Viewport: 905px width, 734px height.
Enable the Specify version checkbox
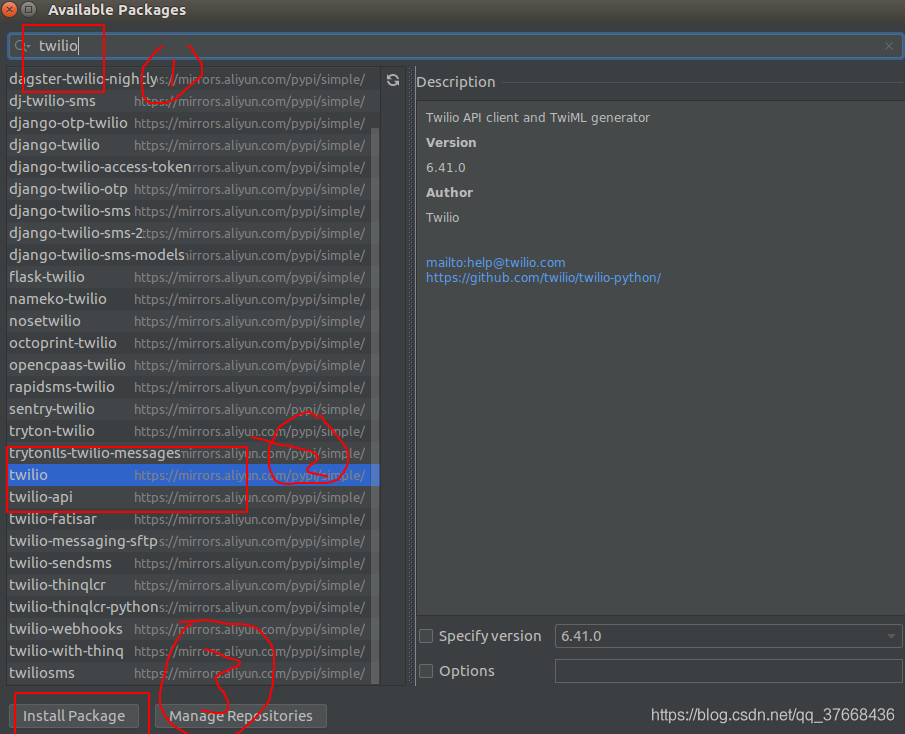click(426, 636)
